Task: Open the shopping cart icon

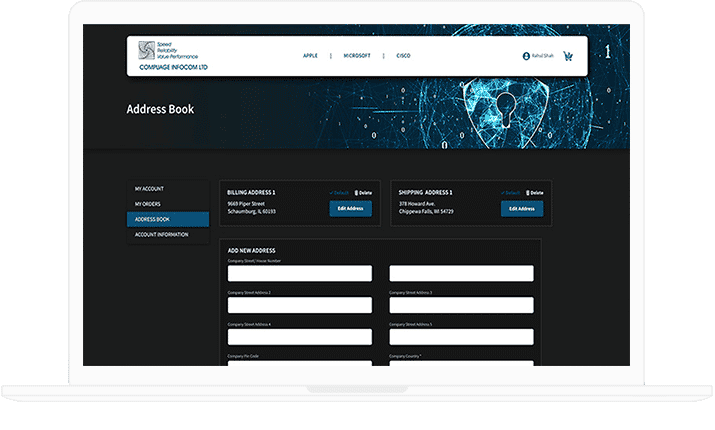Action: pos(568,57)
